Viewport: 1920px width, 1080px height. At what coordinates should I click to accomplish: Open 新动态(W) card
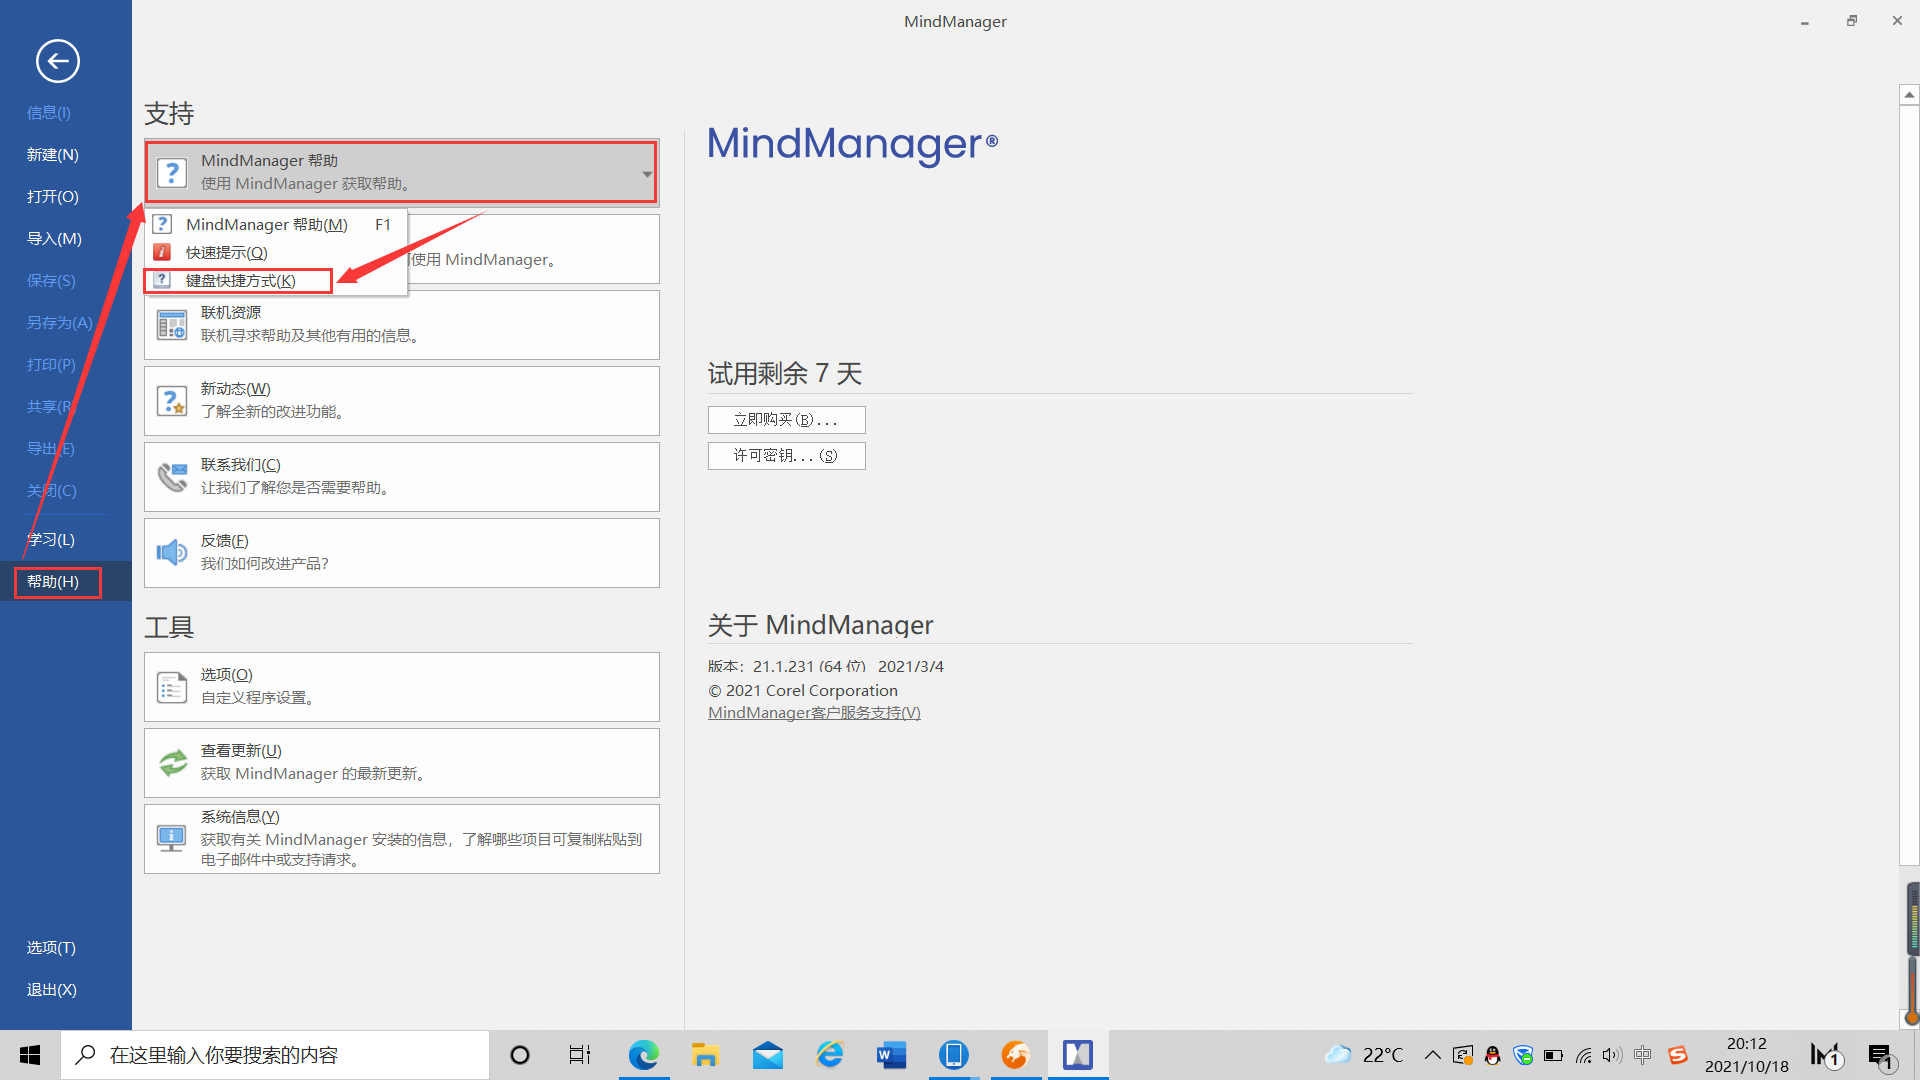click(x=402, y=401)
